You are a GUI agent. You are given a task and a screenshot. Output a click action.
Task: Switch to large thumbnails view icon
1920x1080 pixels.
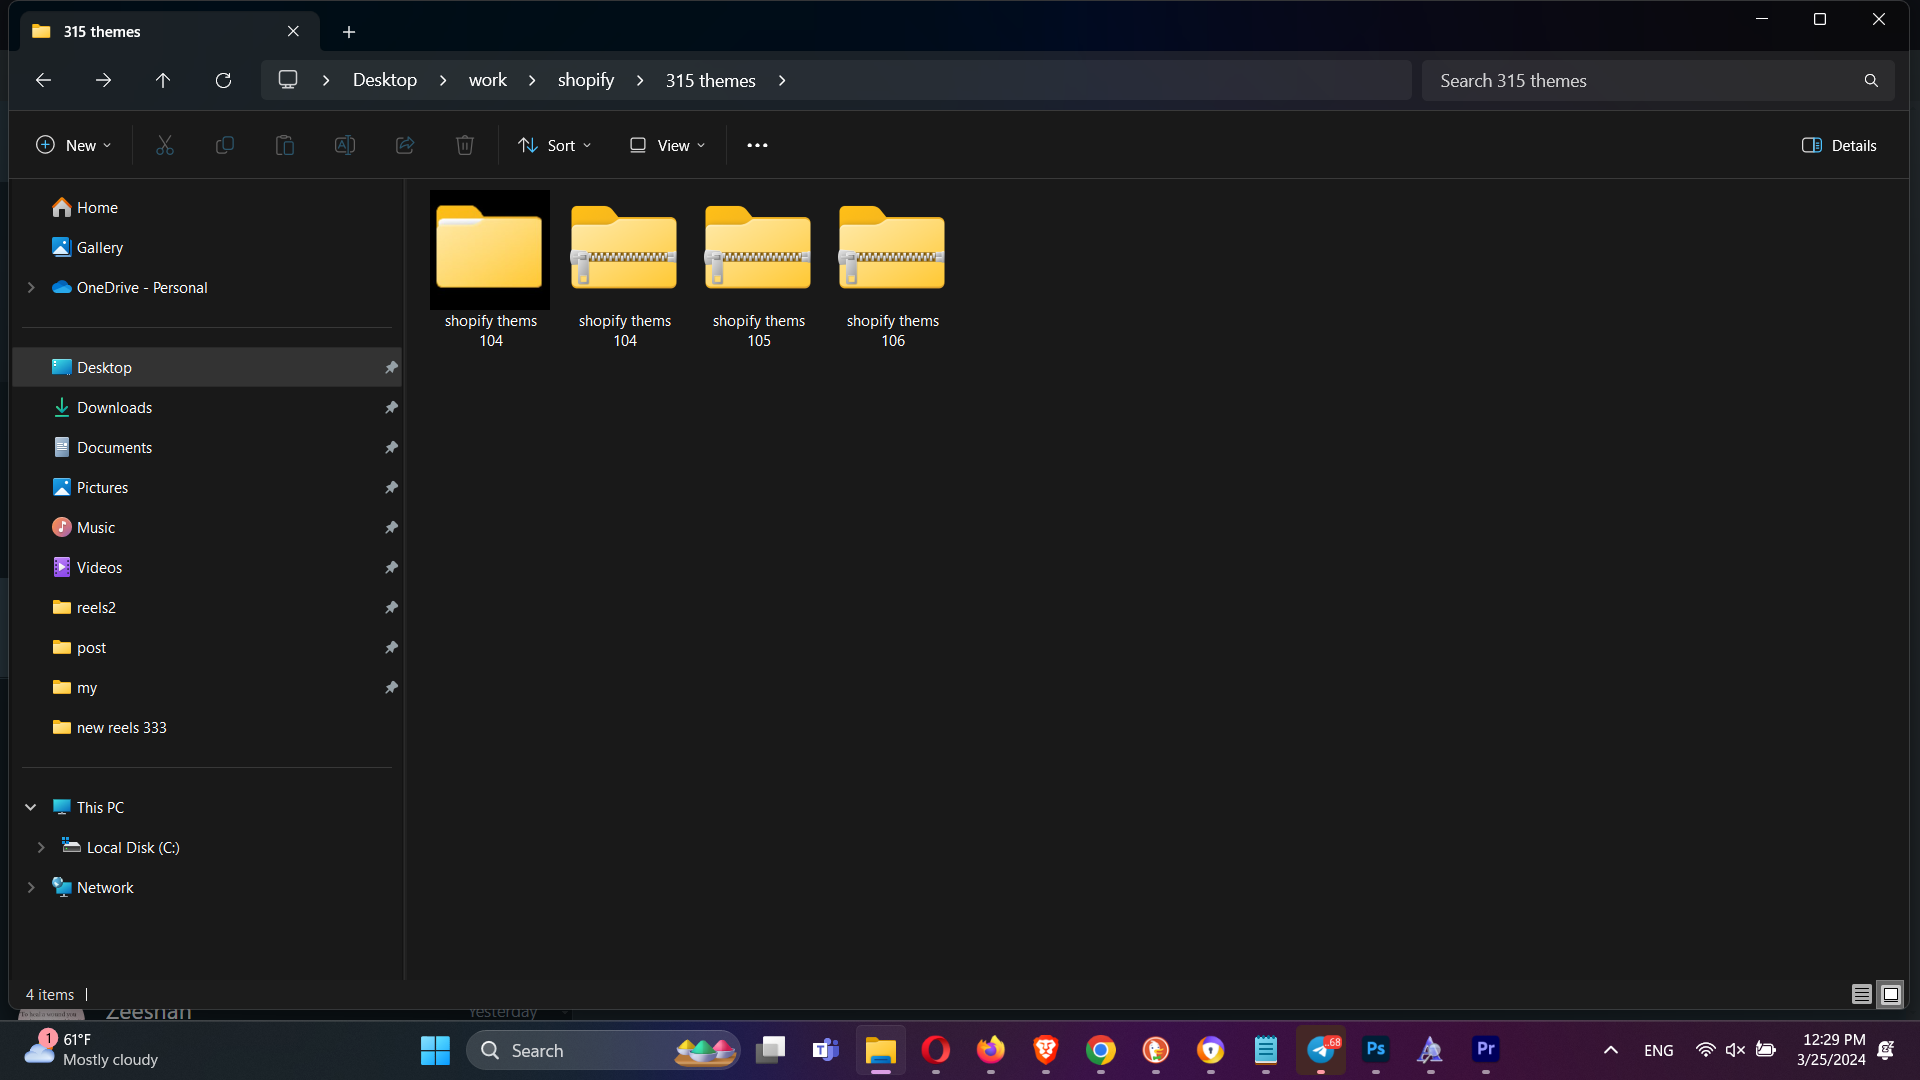tap(1890, 994)
